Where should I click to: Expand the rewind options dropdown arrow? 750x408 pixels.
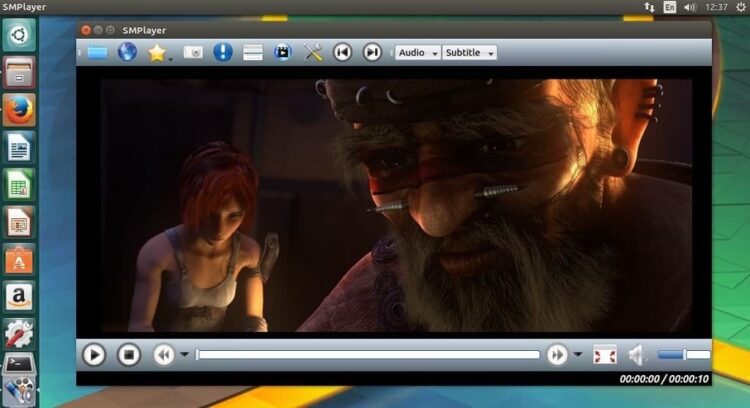184,354
